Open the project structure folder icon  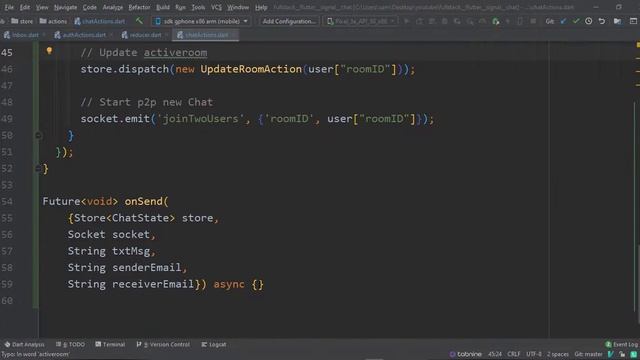click(618, 21)
